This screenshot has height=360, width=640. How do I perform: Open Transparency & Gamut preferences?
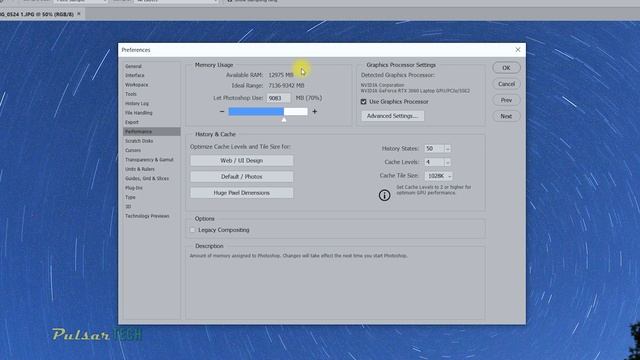tap(149, 160)
